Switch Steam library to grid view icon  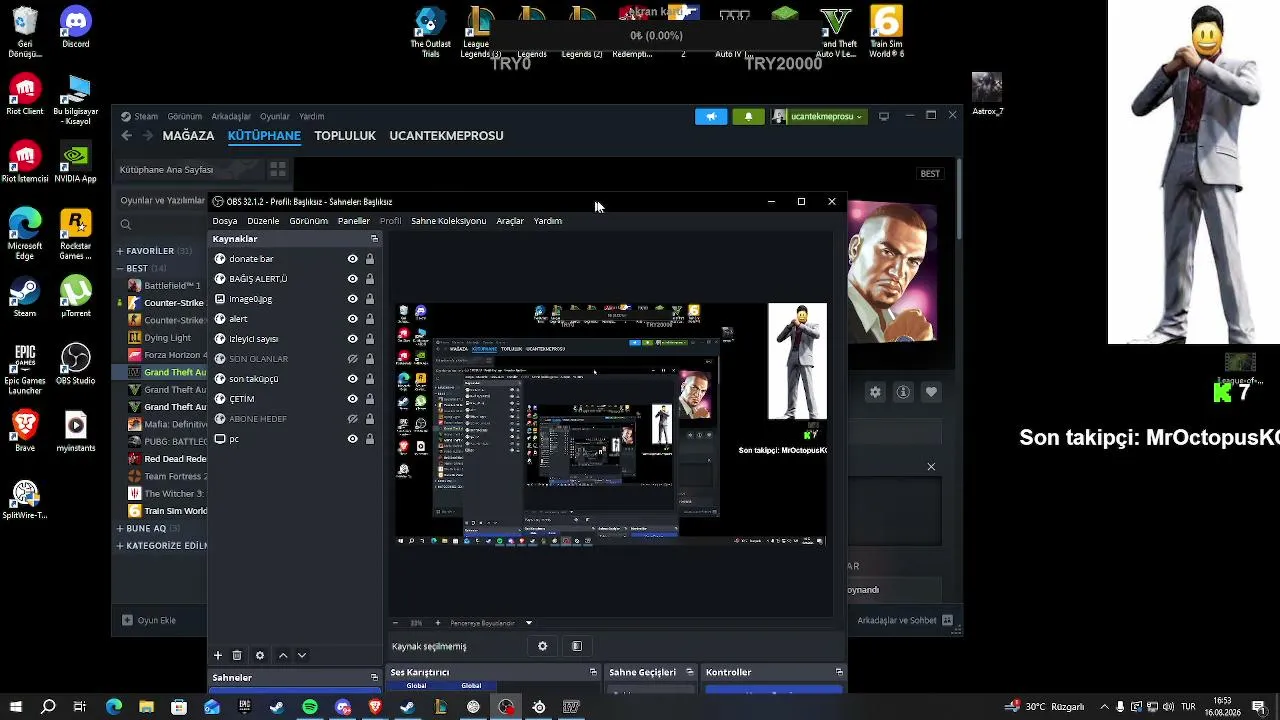click(x=278, y=170)
